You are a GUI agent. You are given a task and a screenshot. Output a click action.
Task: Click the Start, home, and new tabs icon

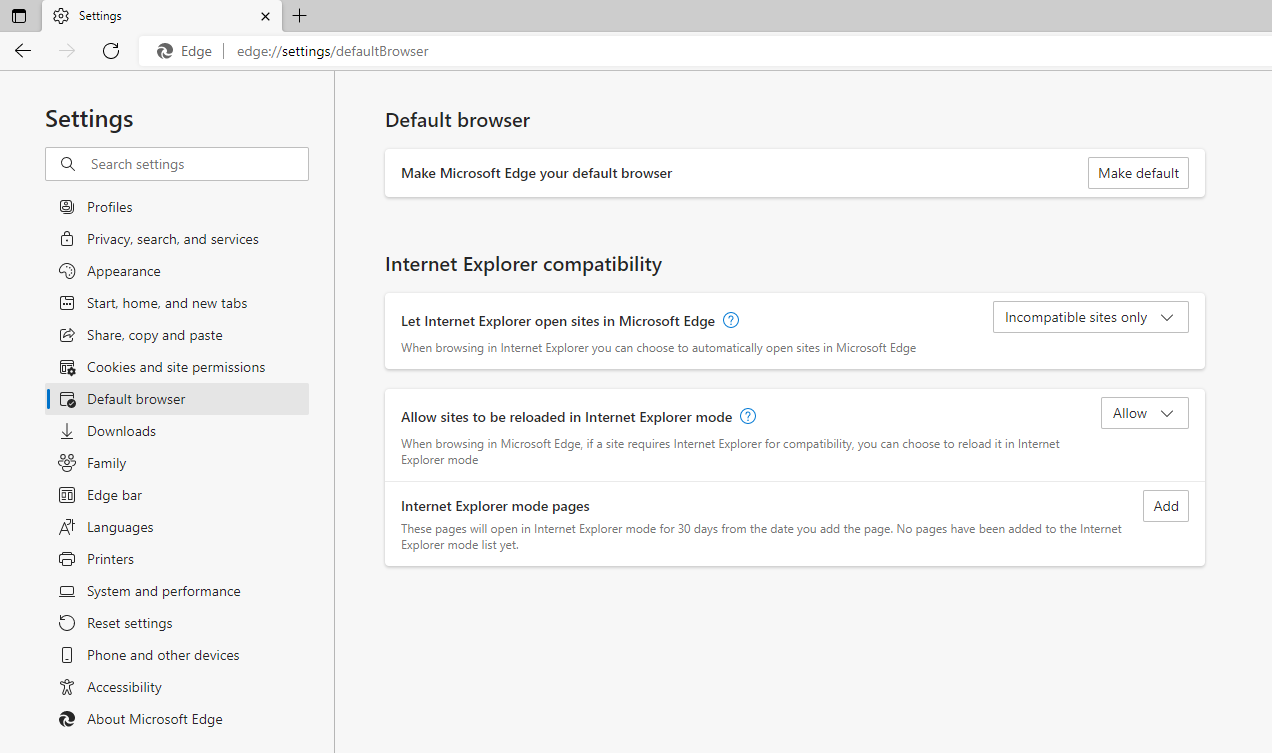[x=67, y=303]
